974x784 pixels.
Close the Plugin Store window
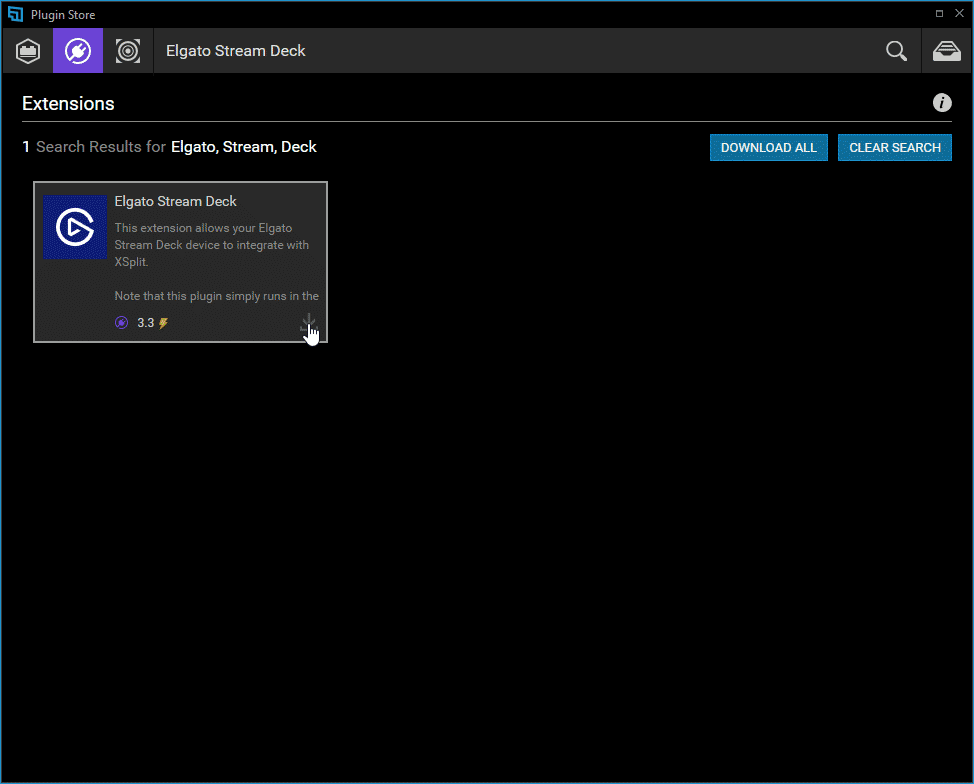tap(959, 13)
